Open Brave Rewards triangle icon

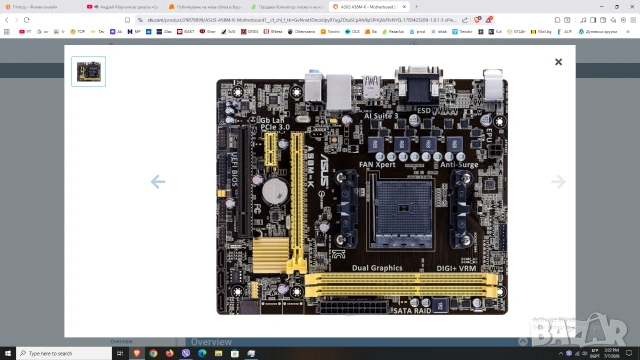pyautogui.click(x=489, y=20)
